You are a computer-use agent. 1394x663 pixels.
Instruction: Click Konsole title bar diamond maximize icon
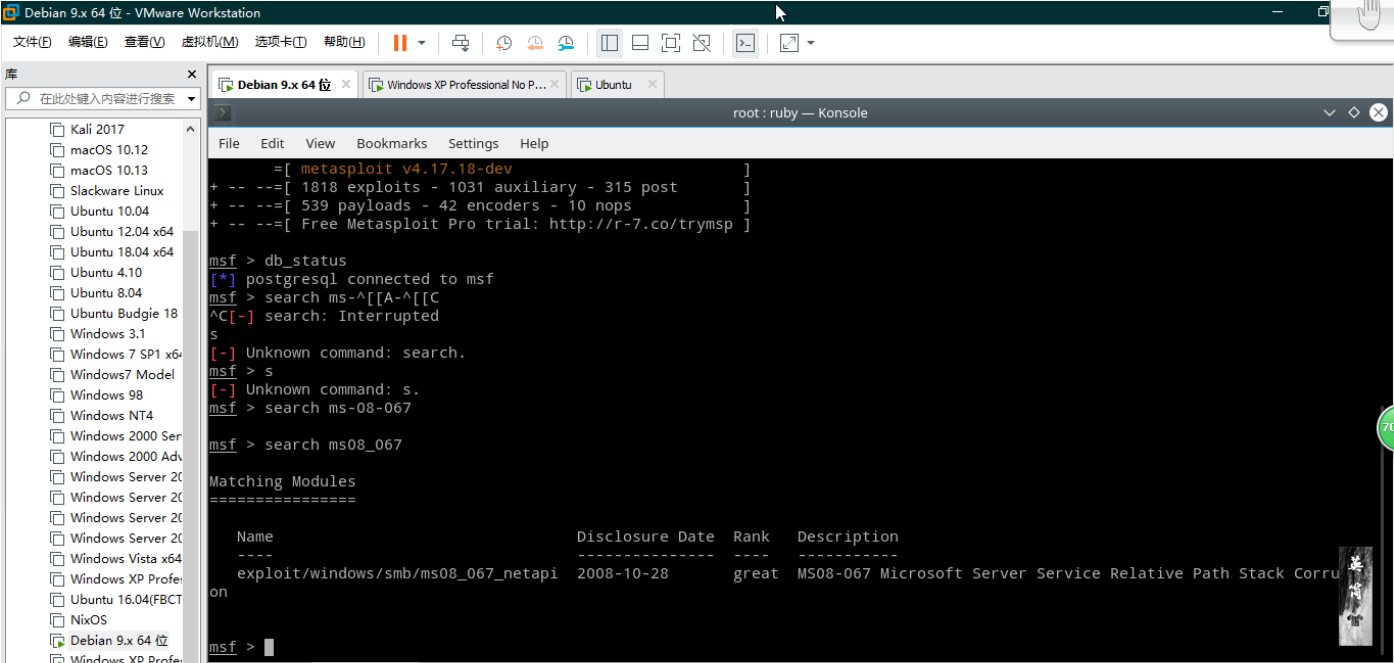coord(1353,113)
